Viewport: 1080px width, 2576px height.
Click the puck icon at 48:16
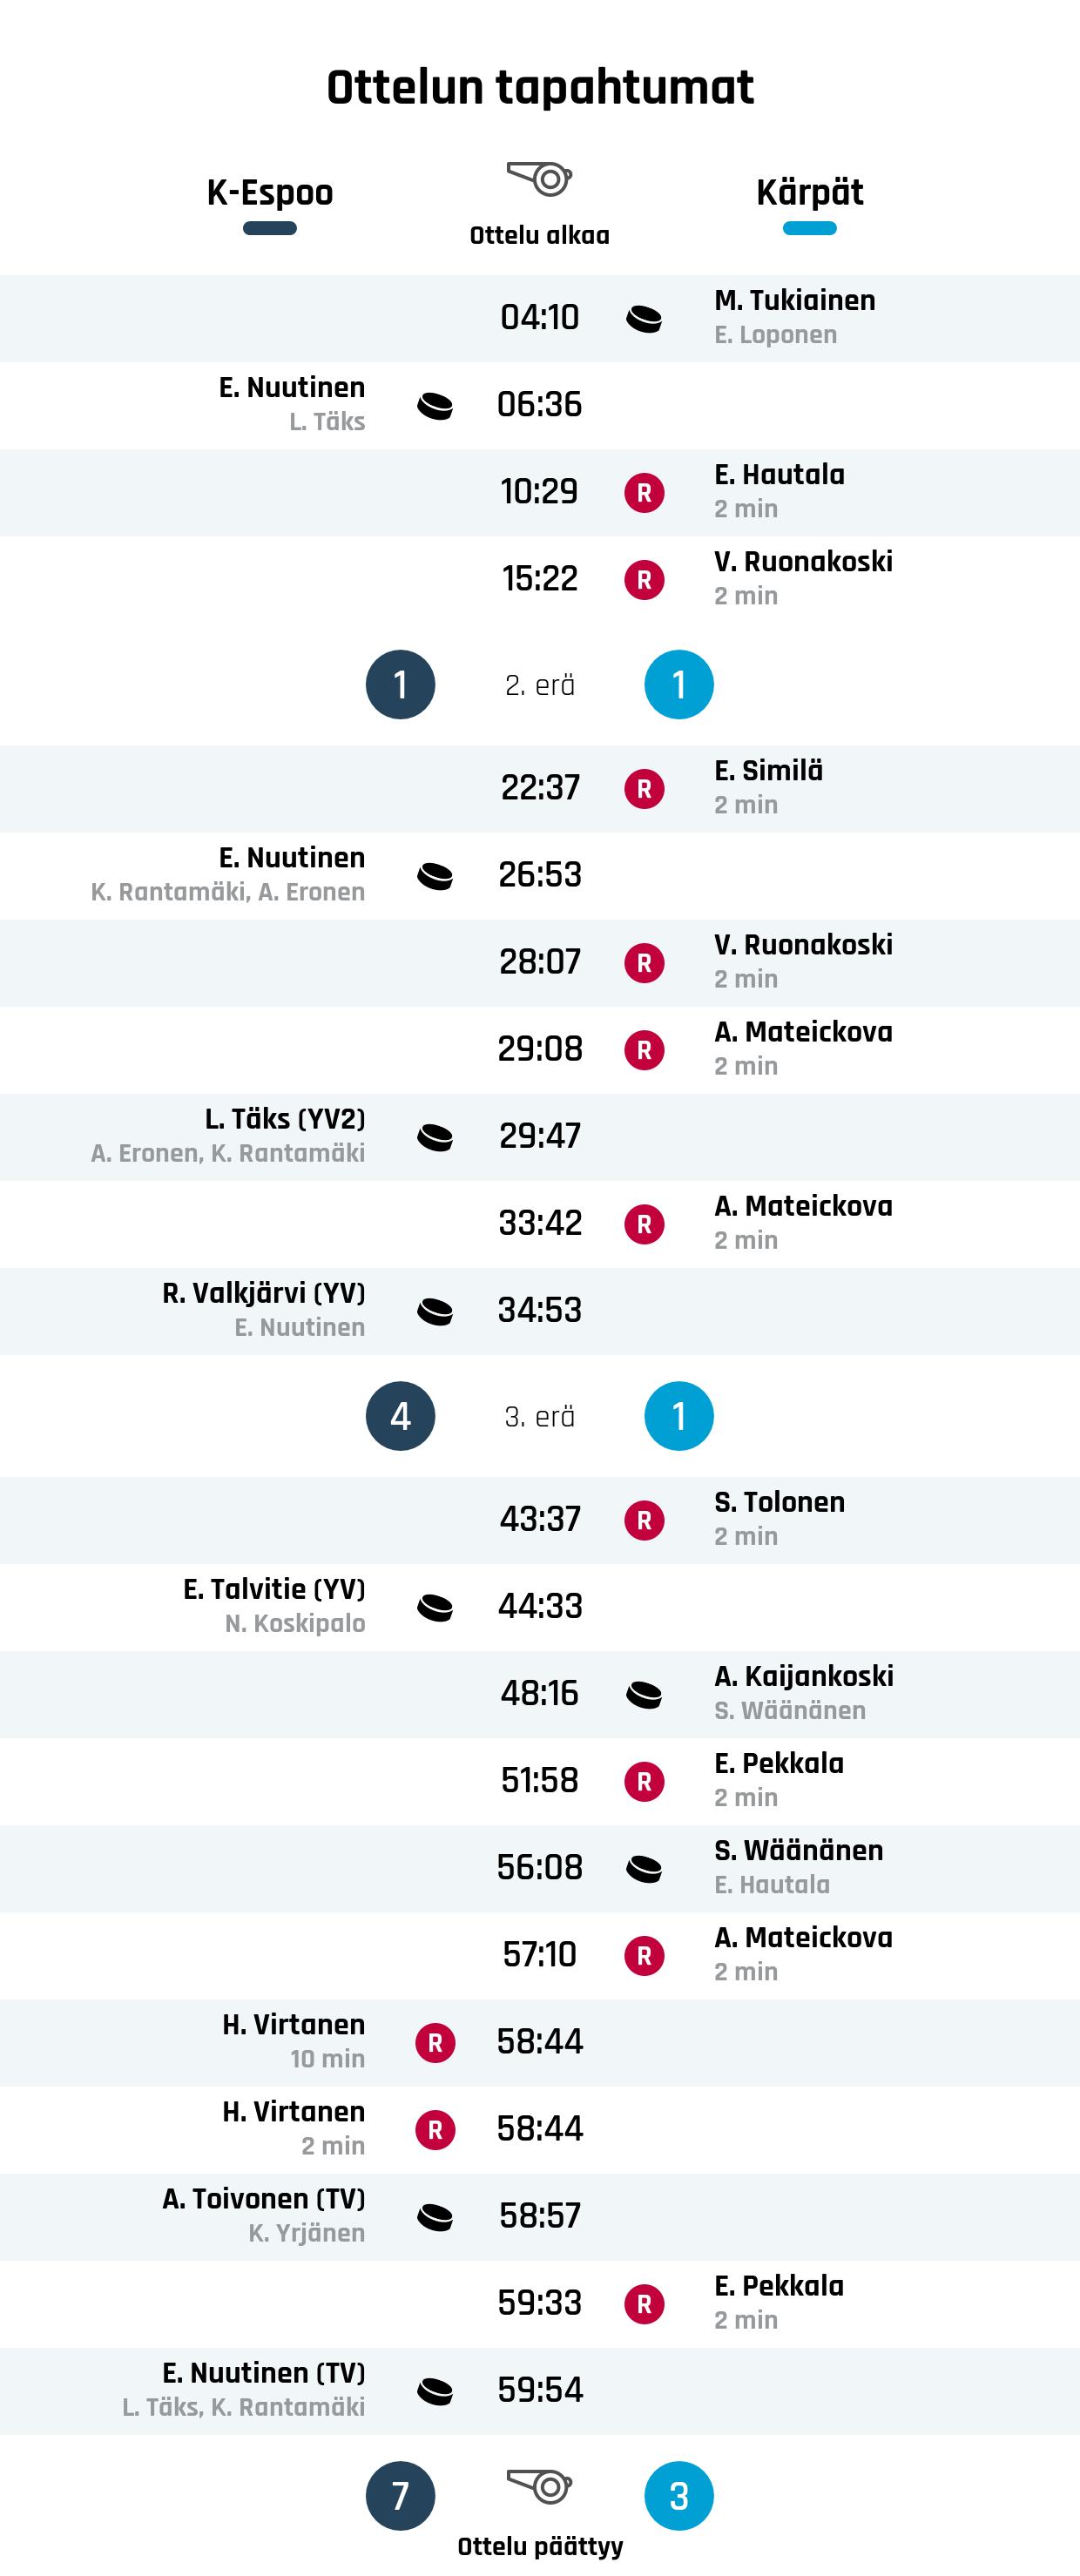(x=644, y=1694)
